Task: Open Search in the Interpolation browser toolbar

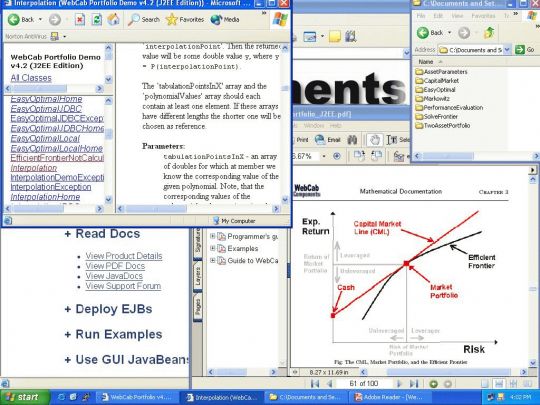Action: [144, 20]
